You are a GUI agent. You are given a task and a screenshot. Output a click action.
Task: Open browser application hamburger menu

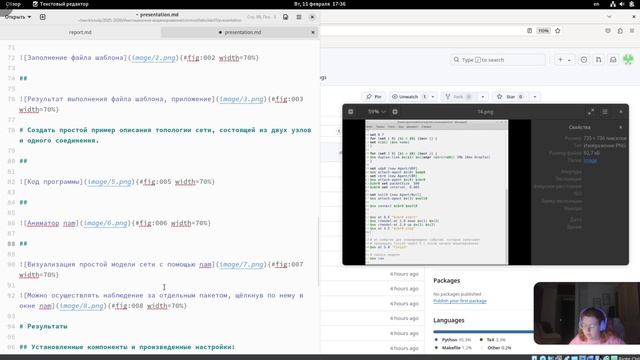(x=632, y=31)
